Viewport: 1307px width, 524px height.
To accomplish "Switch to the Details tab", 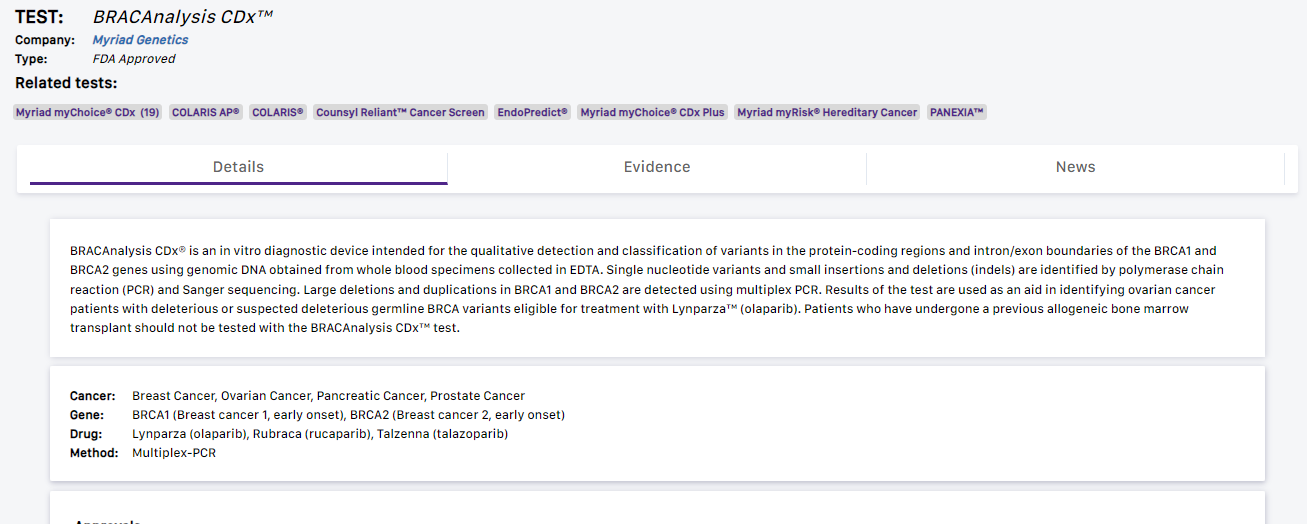I will tap(238, 167).
